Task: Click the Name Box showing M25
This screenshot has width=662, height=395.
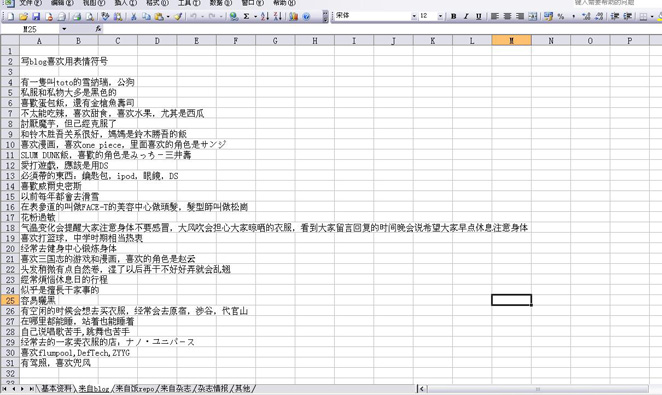Action: 30,29
